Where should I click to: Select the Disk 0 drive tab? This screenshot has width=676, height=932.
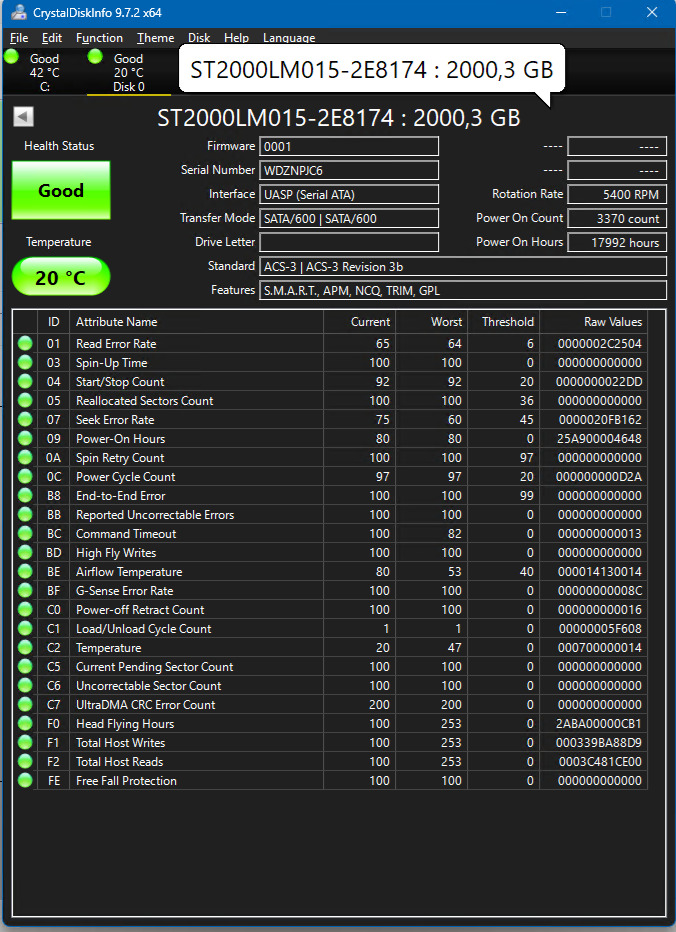128,73
